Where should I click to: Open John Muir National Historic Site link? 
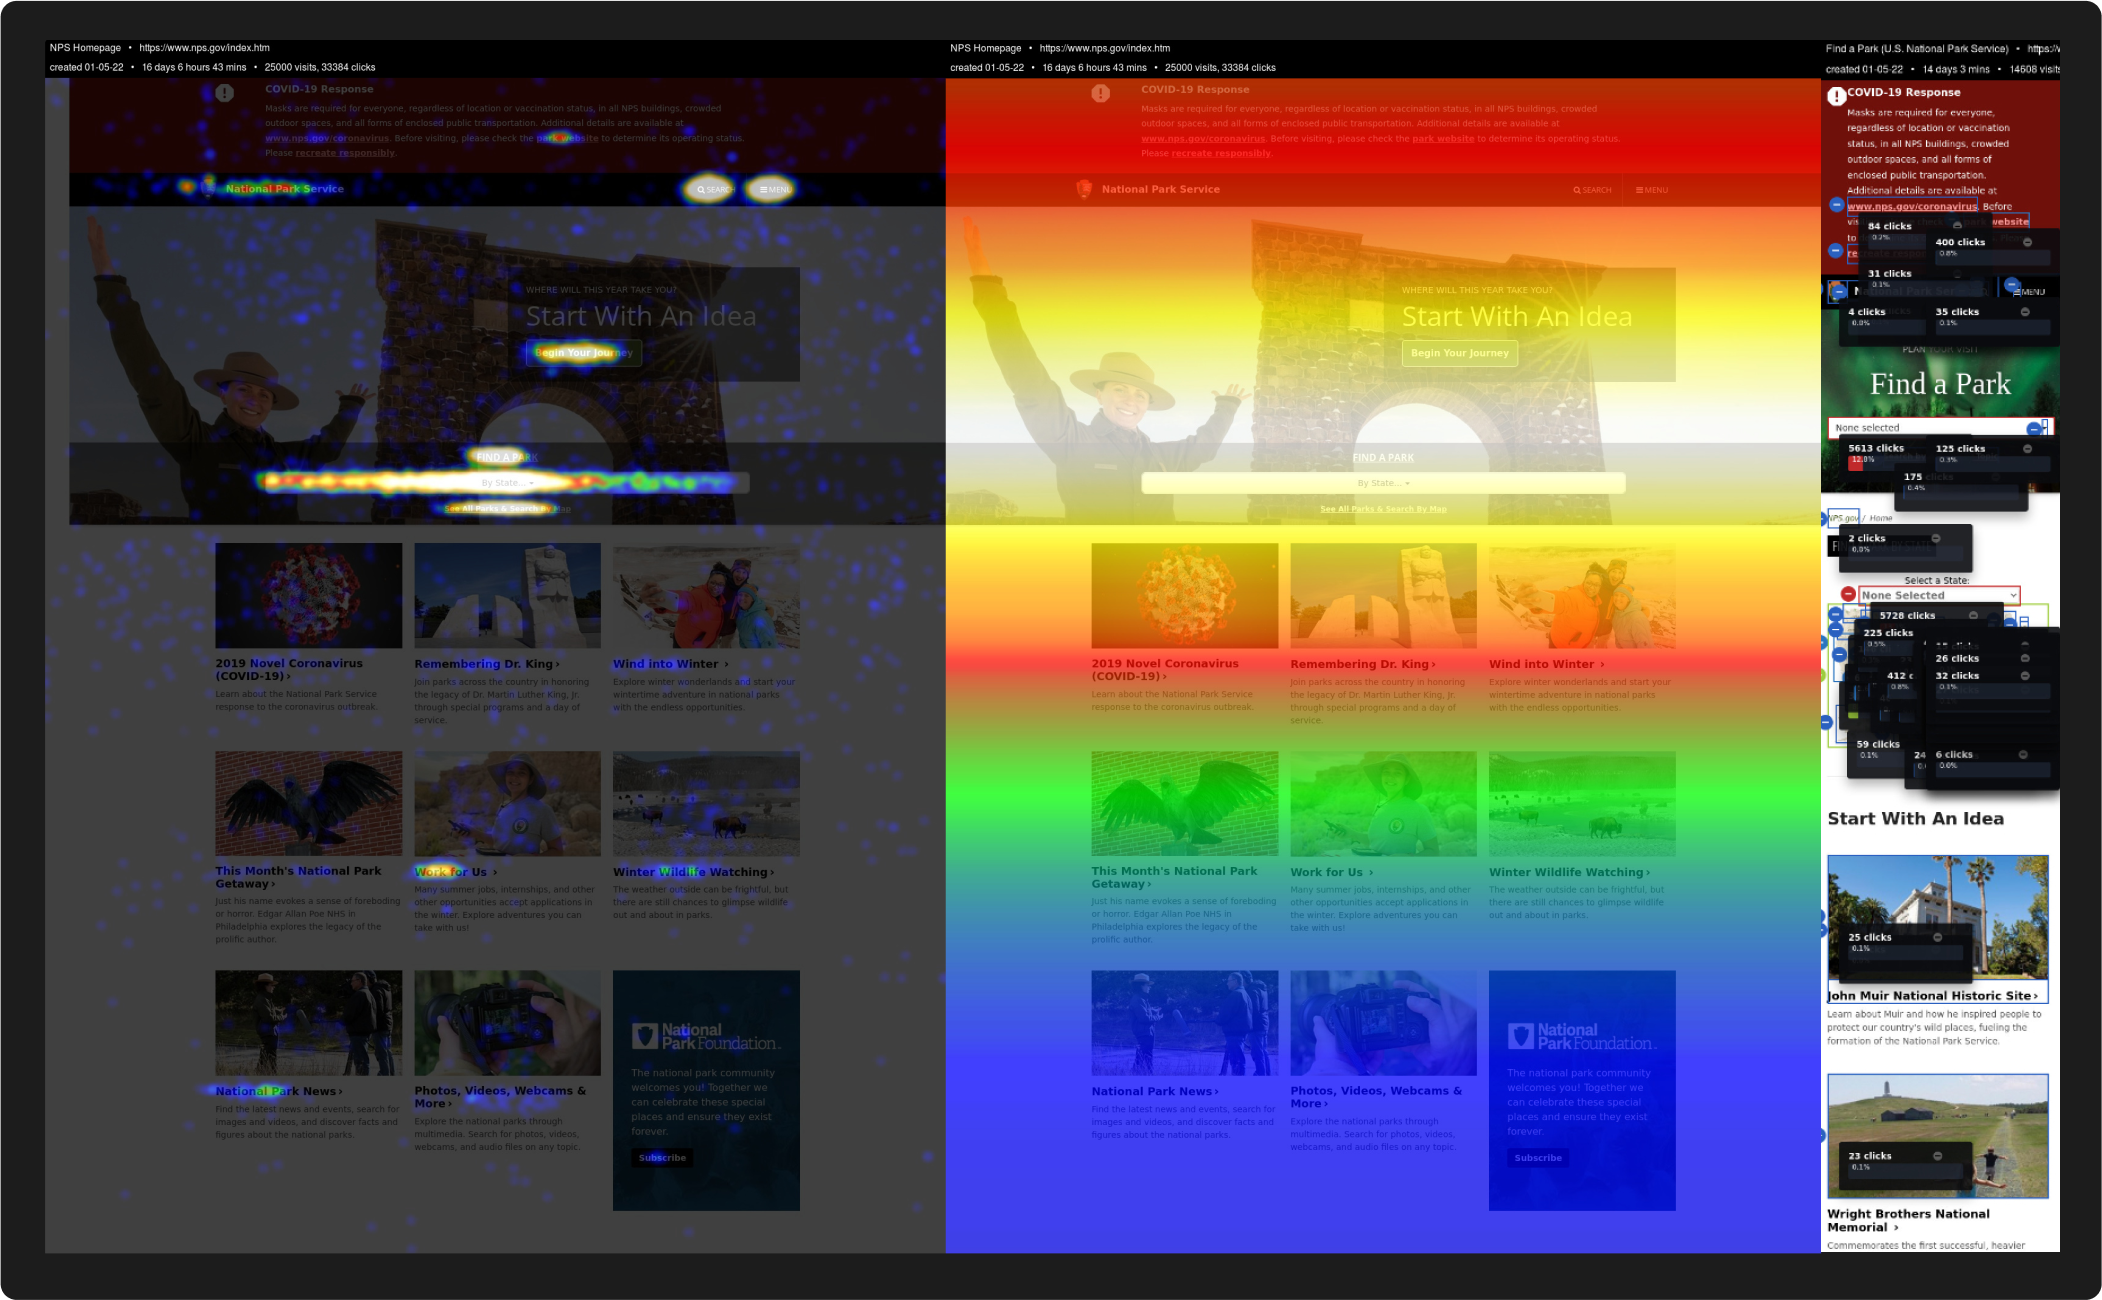pos(1931,996)
